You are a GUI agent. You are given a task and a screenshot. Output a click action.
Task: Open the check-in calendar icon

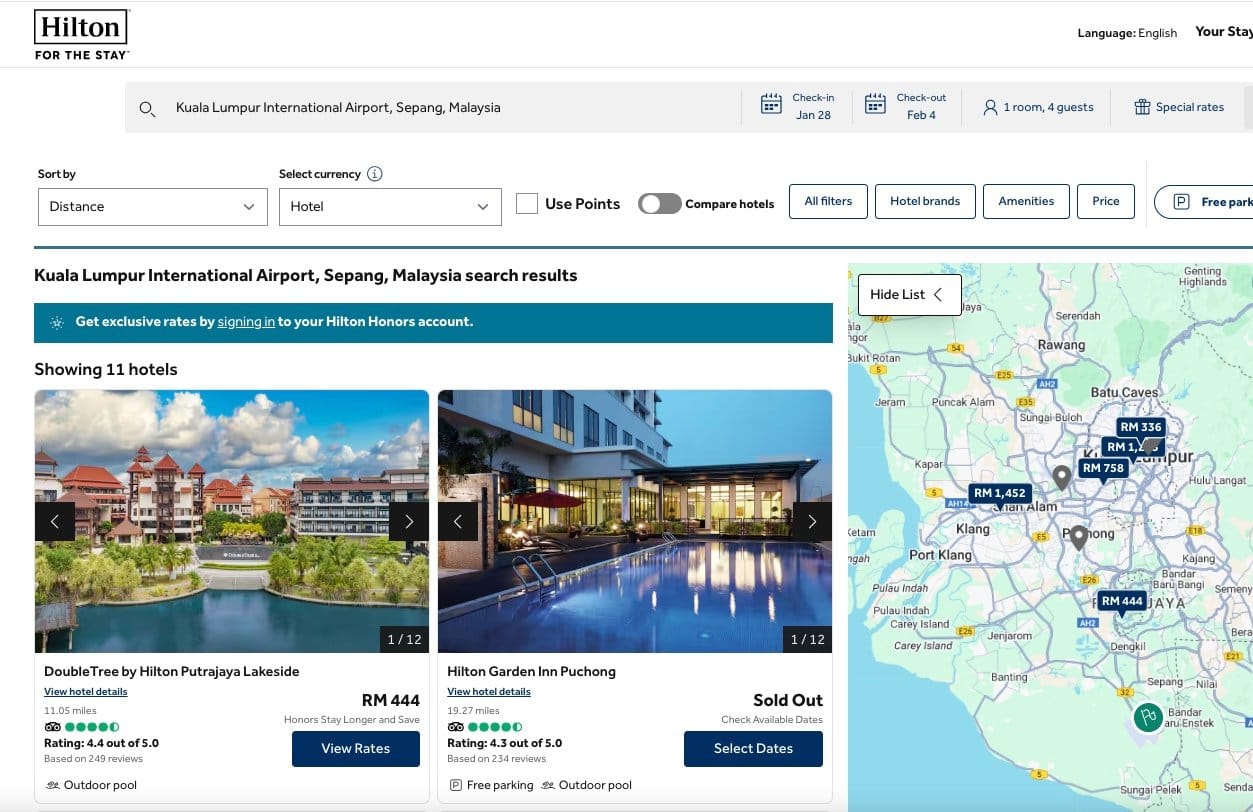(771, 105)
